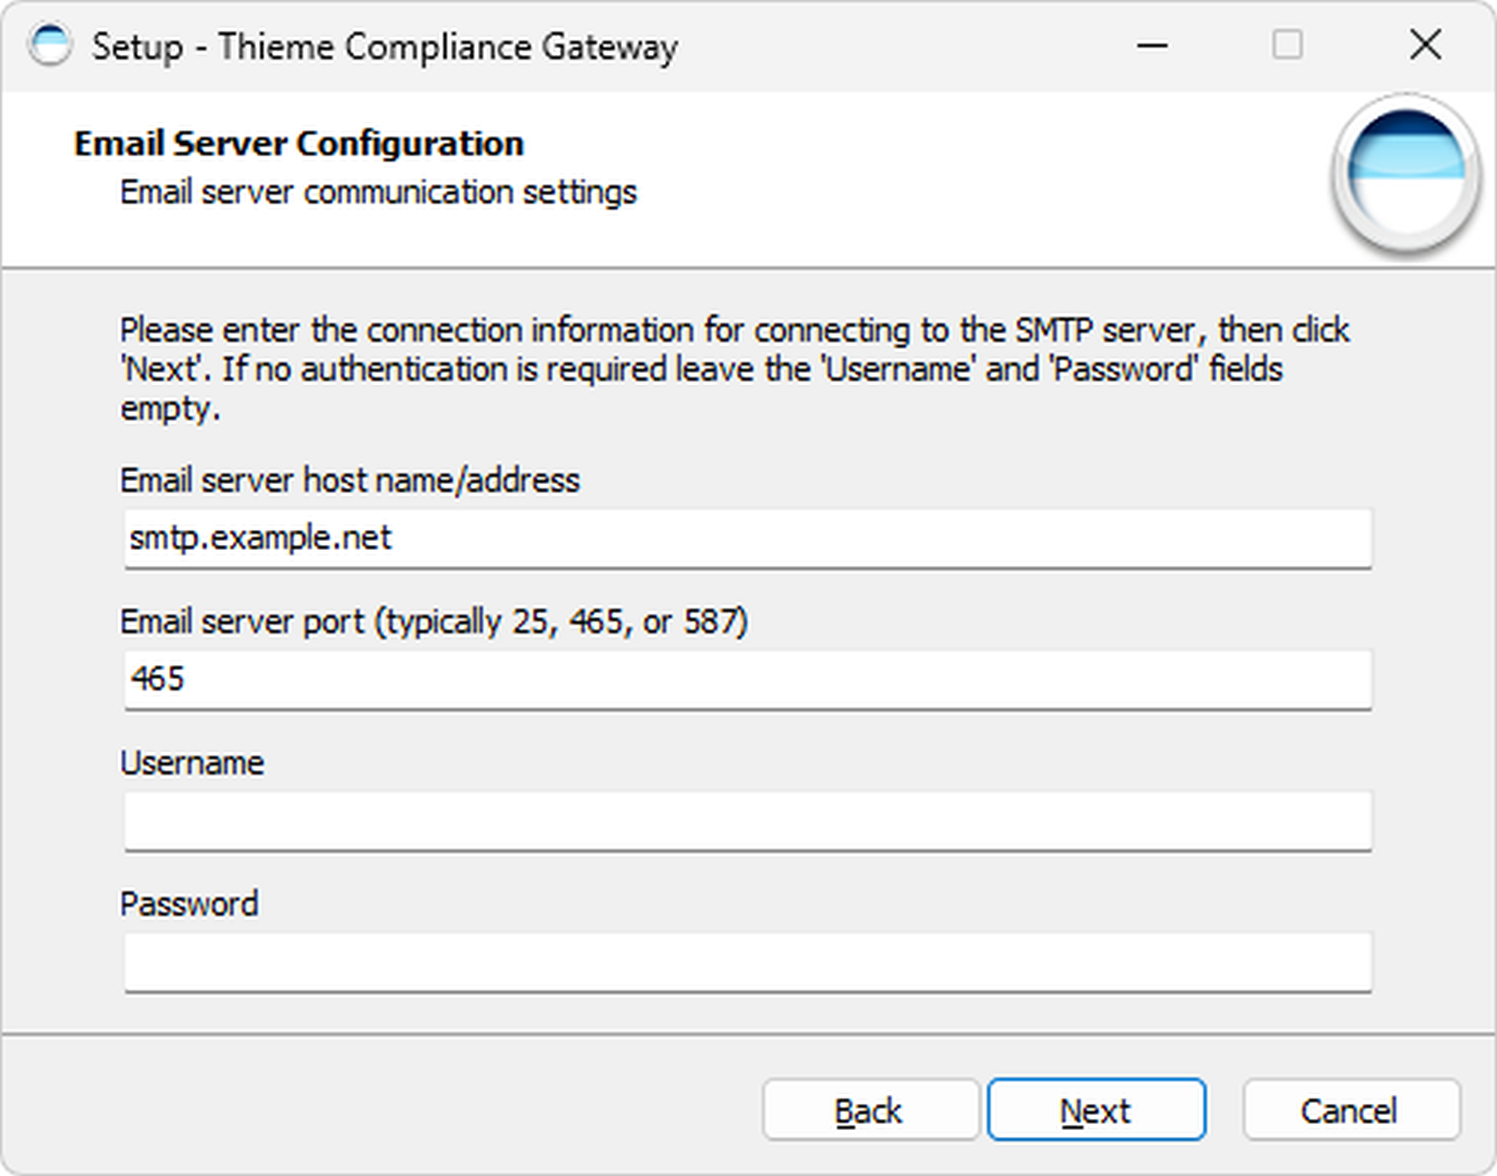The width and height of the screenshot is (1497, 1176).
Task: Click the SMTP connection instruction paragraph
Action: click(x=733, y=369)
